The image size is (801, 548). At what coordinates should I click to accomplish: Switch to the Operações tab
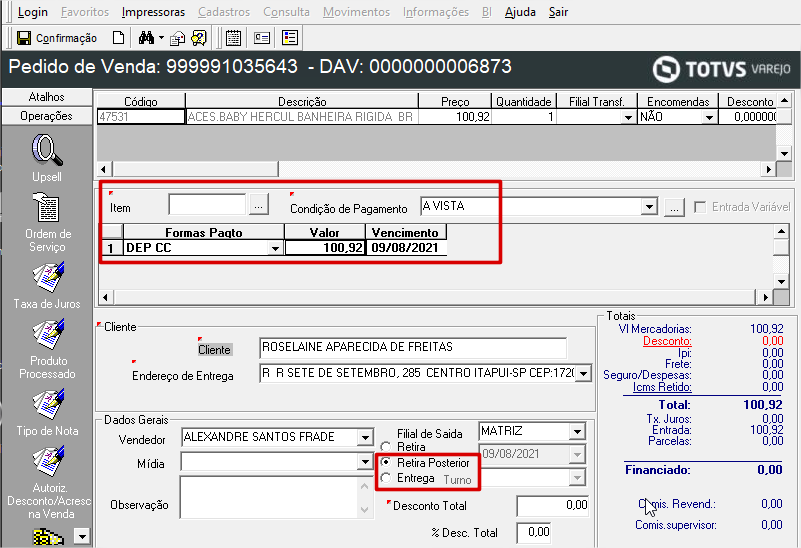coord(46,116)
